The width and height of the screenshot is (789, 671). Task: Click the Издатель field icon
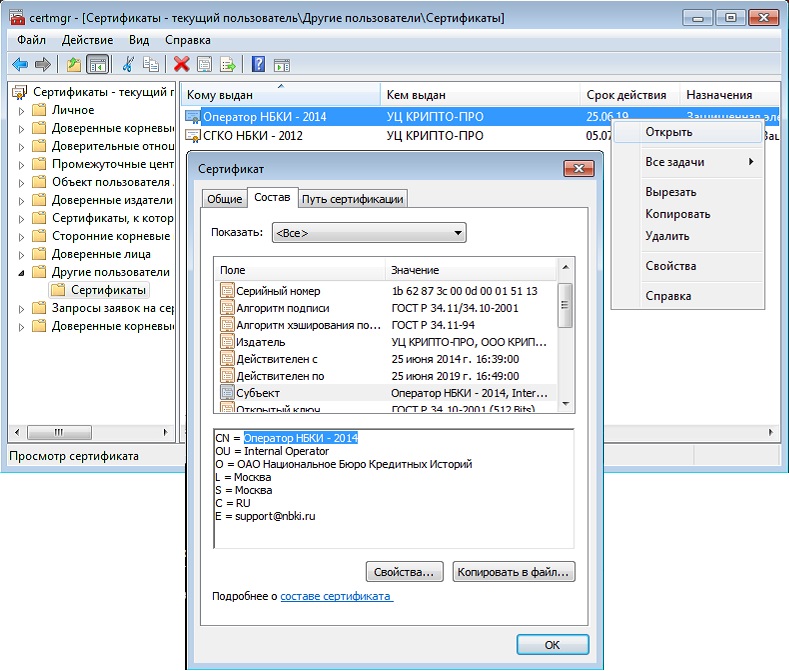coord(227,342)
